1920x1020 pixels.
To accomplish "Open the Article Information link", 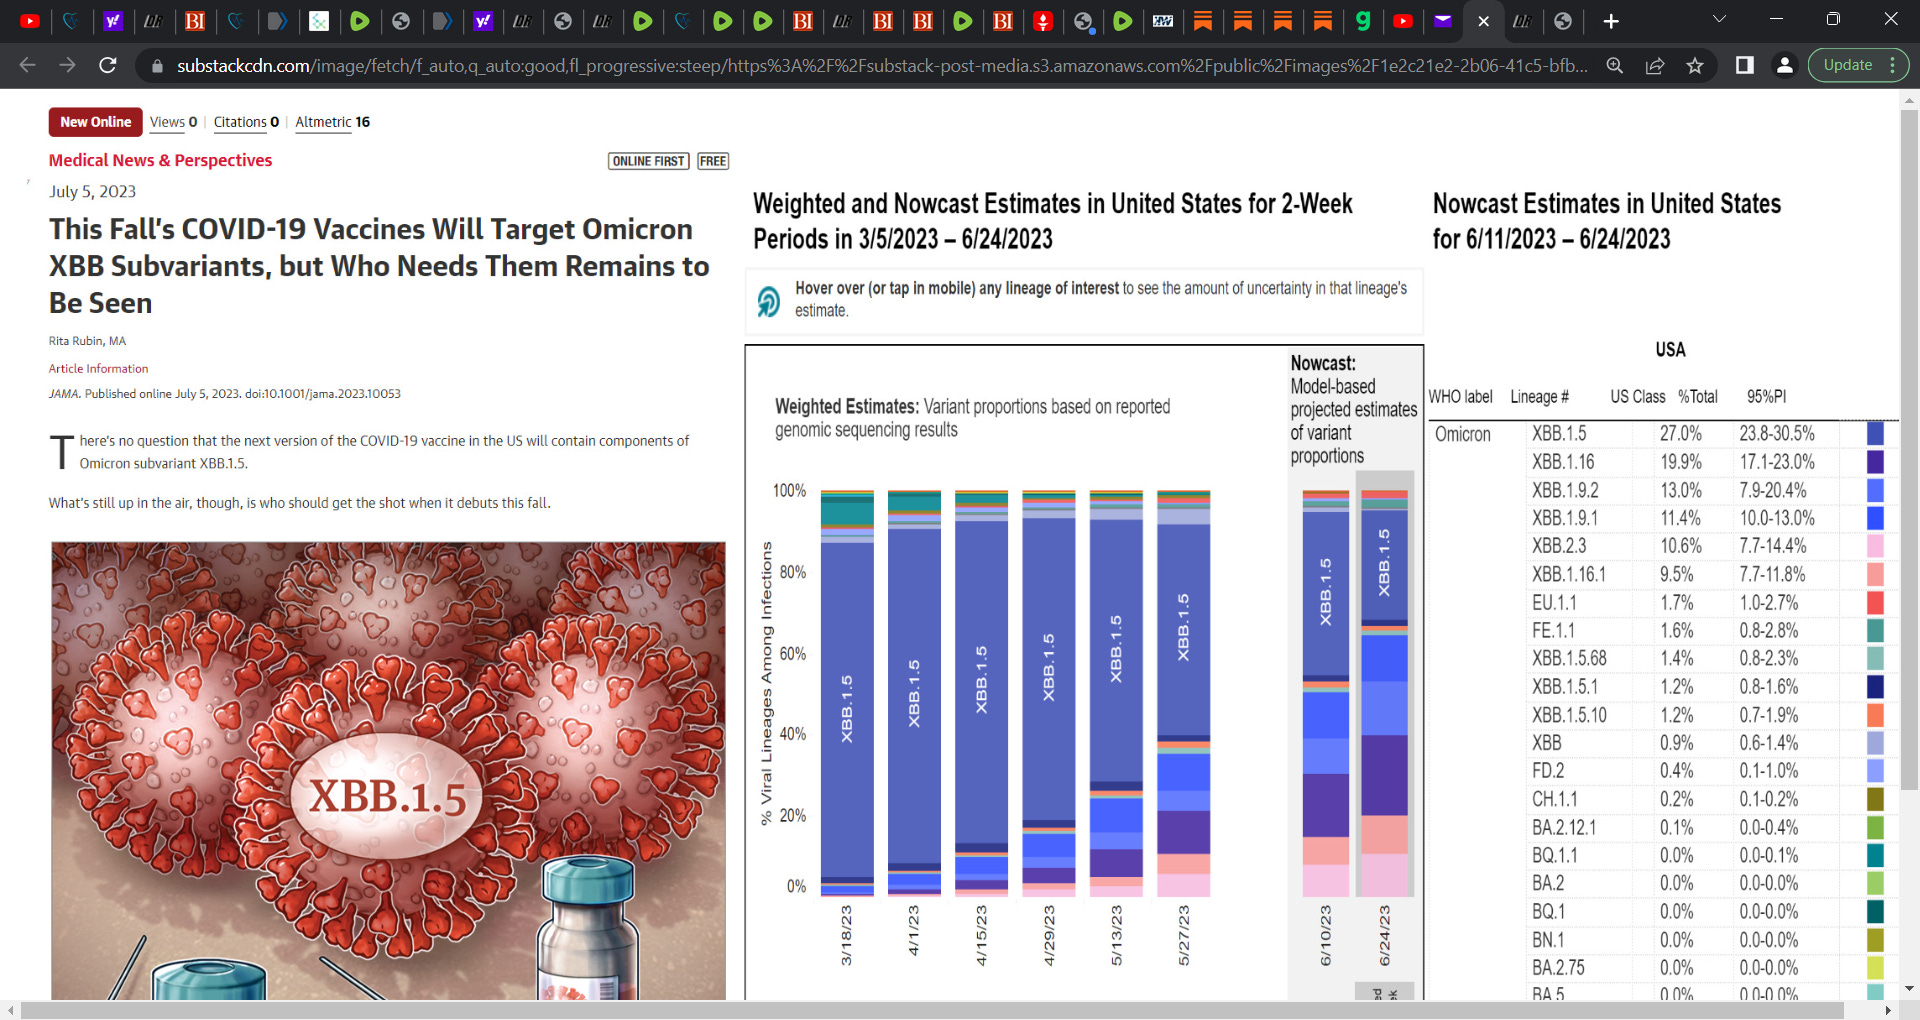I will pos(97,368).
